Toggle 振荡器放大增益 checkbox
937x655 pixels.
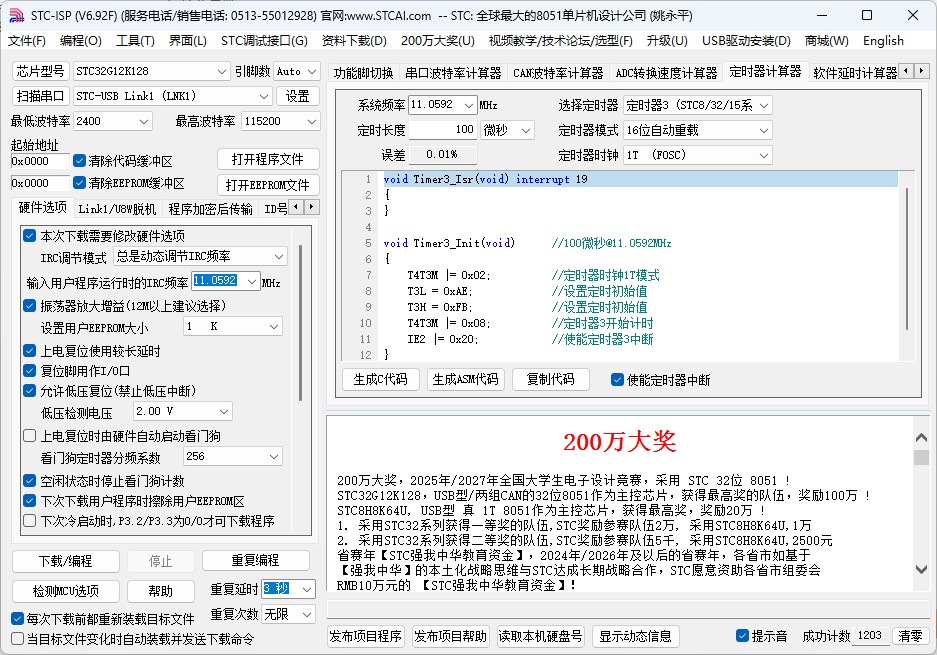pyautogui.click(x=29, y=306)
